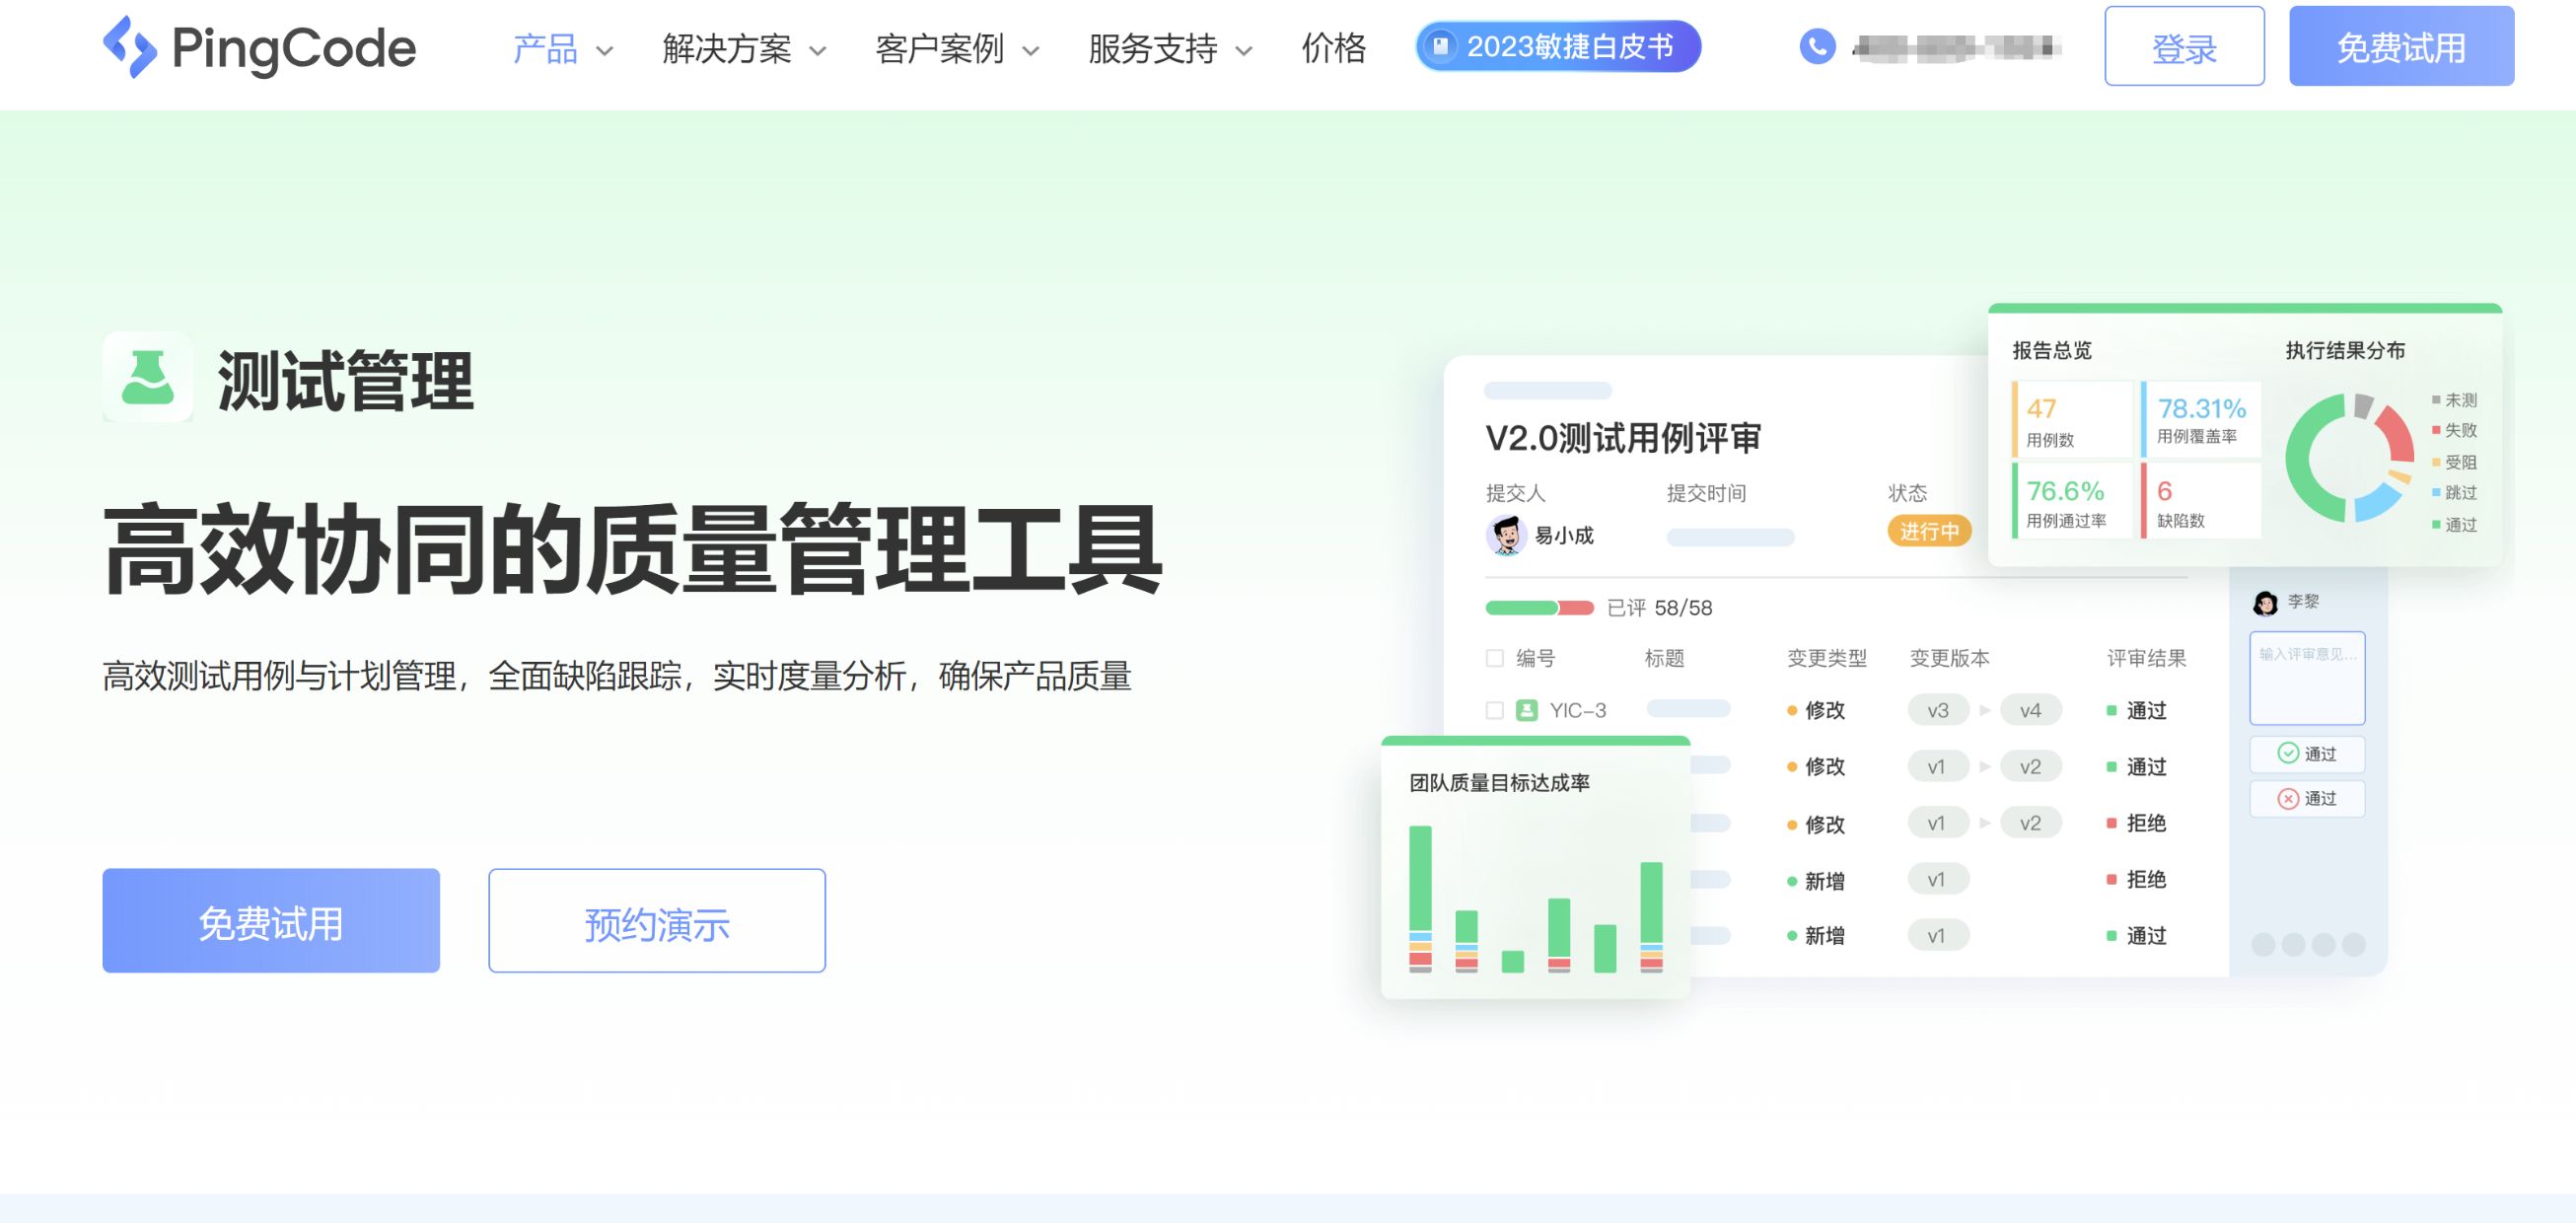
Task: Click the white paper book icon
Action: [x=1440, y=46]
